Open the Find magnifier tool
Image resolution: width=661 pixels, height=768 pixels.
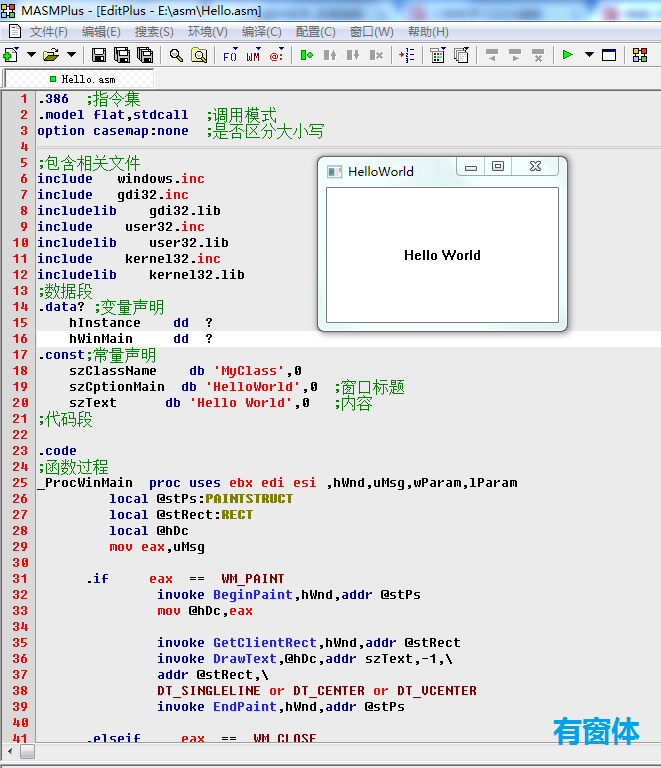(176, 55)
